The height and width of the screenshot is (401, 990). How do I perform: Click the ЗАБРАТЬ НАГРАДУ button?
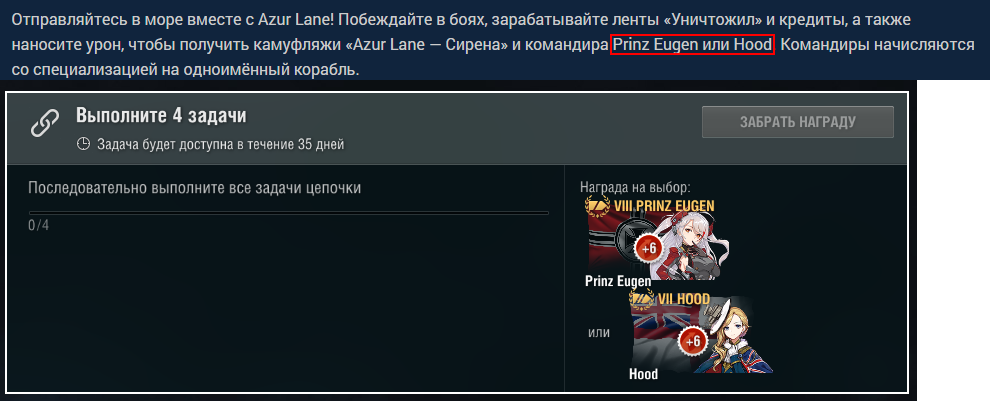pos(797,122)
